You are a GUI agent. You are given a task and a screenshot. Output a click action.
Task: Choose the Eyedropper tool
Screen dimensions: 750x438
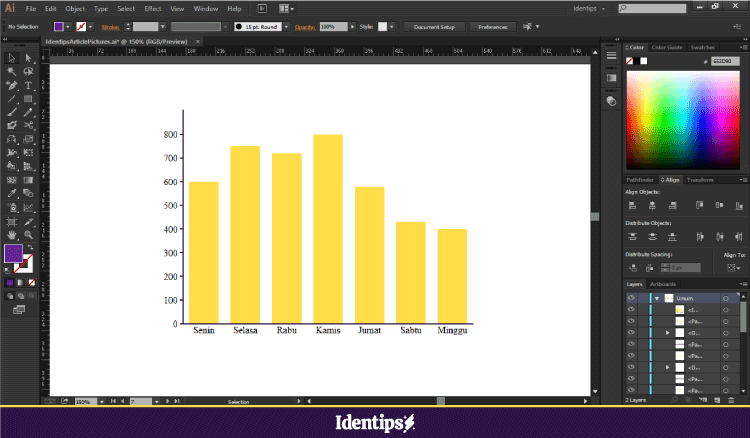11,192
